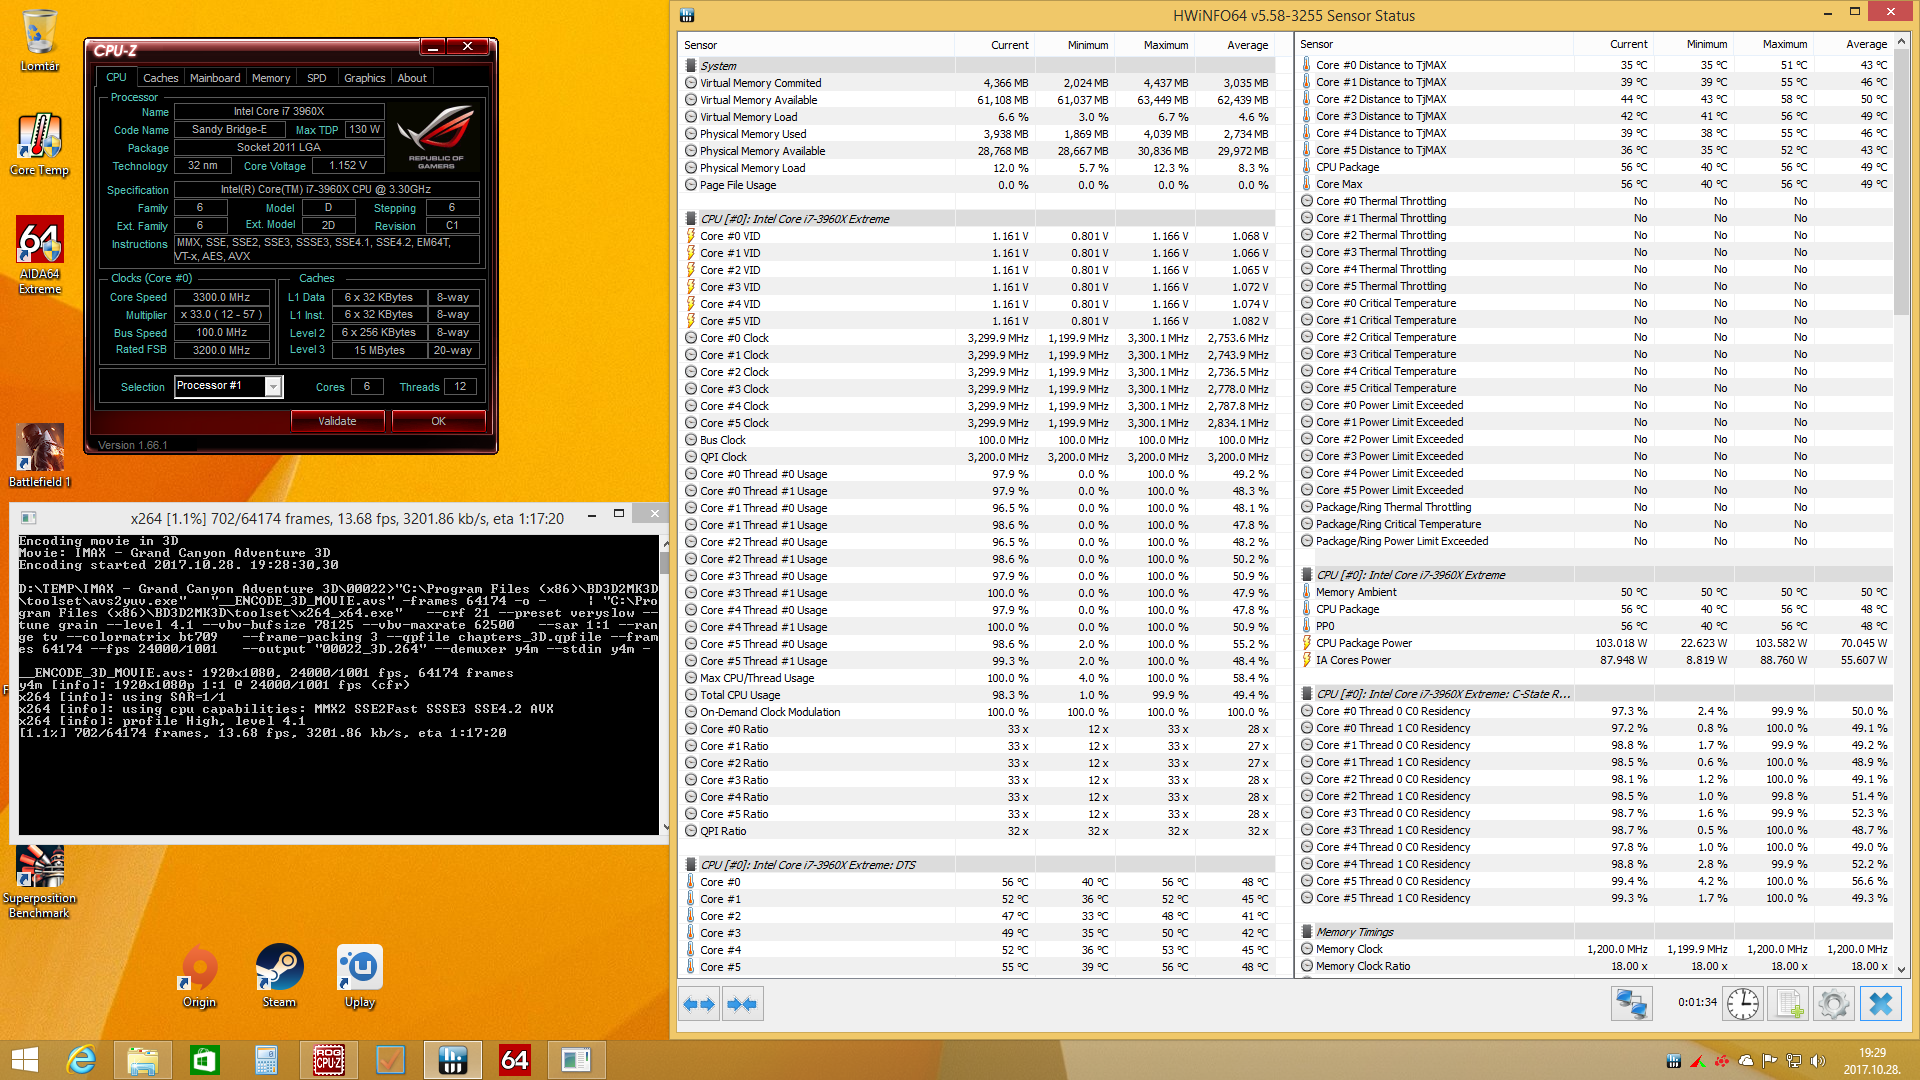This screenshot has height=1080, width=1920.
Task: Switch to Mainboard tab in CPU-Z
Action: pos(215,78)
